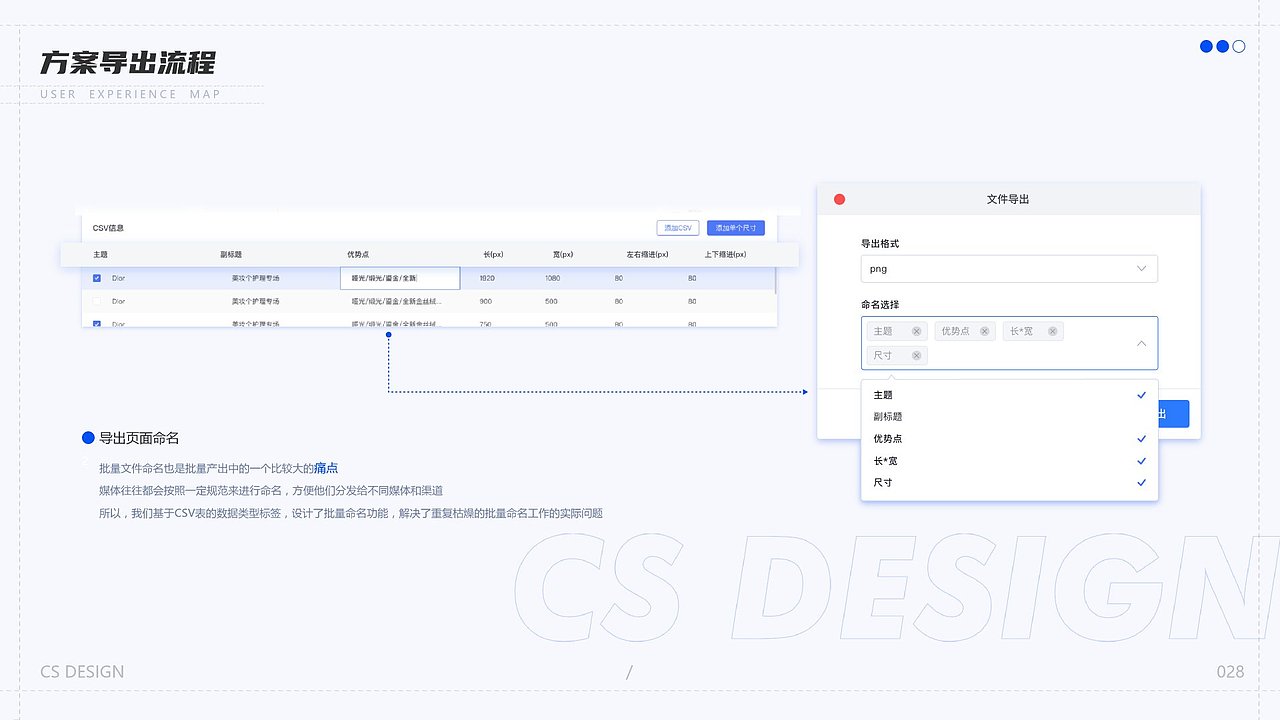This screenshot has width=1280, height=720.
Task: Check the second Dior row (900 length)
Action: coord(97,301)
